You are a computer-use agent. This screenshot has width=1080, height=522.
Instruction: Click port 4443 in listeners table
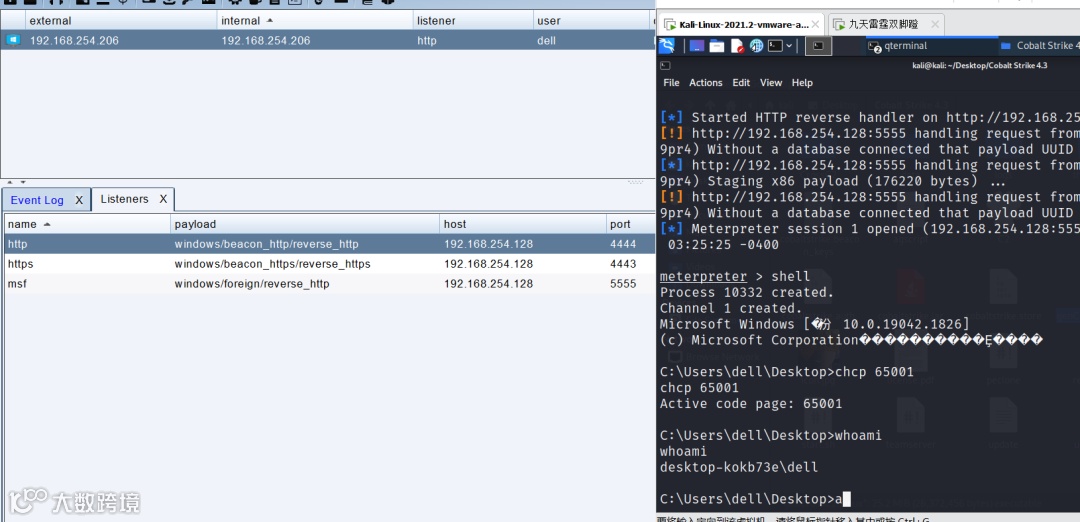[x=623, y=264]
